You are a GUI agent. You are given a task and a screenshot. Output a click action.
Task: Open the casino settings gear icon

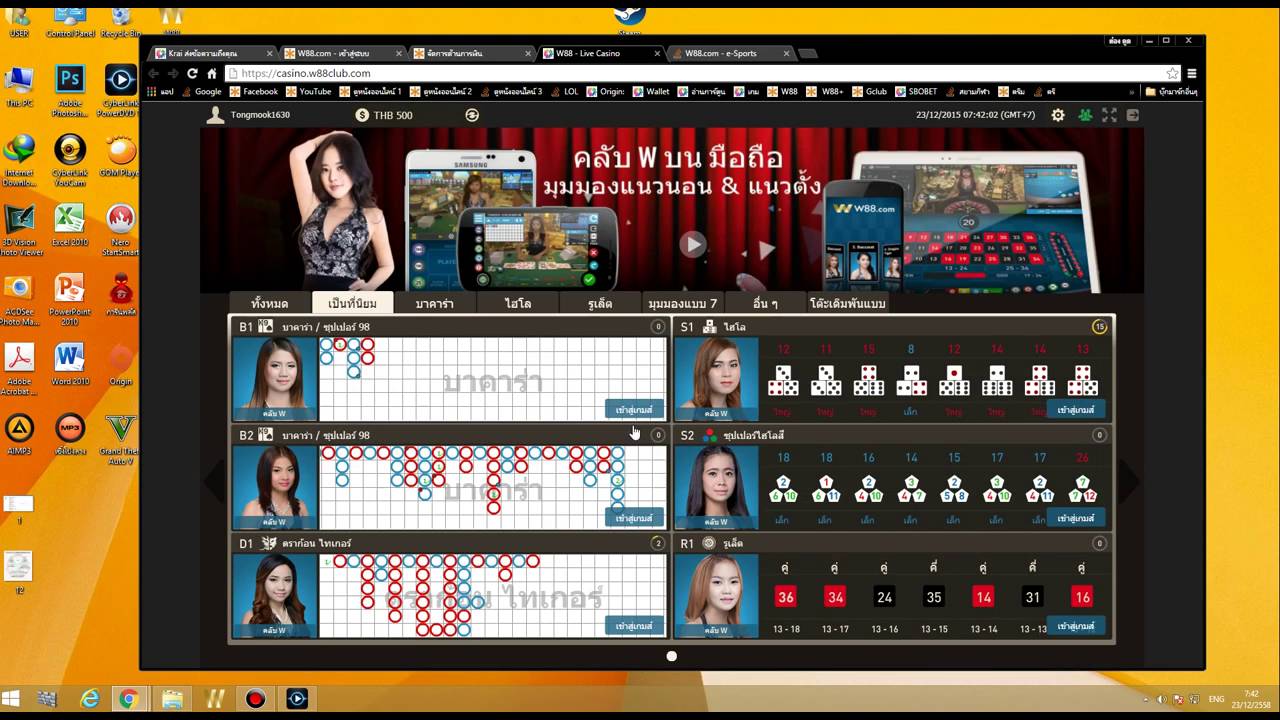click(1058, 115)
